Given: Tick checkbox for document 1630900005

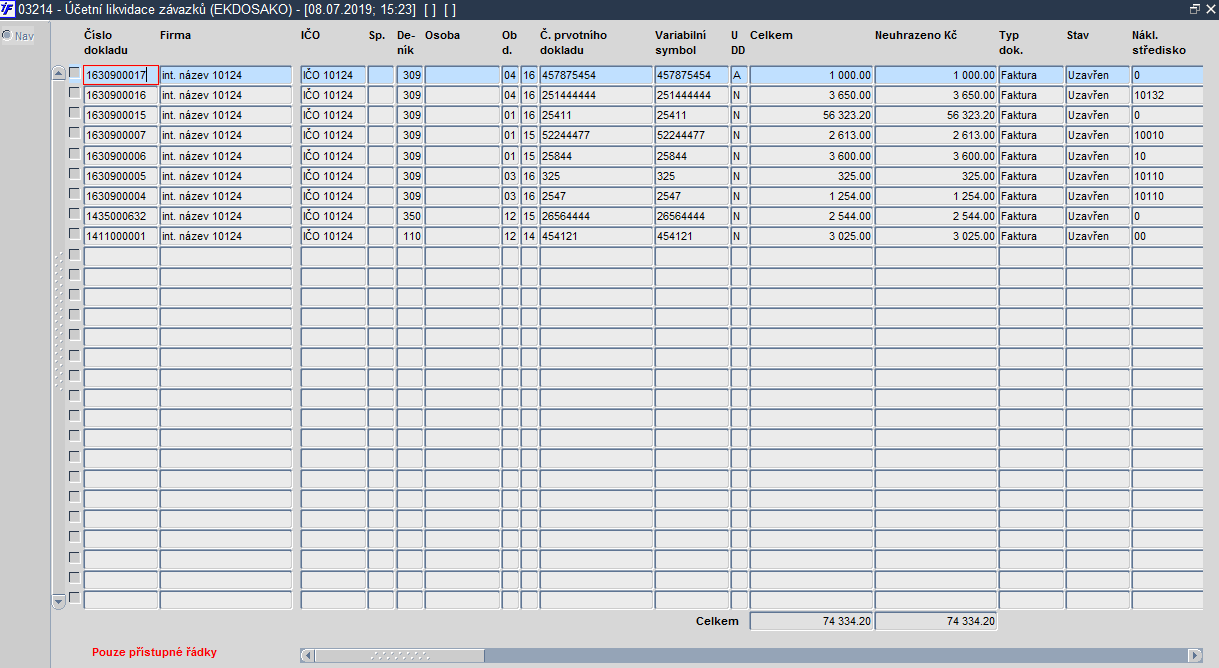Looking at the screenshot, I should point(74,173).
